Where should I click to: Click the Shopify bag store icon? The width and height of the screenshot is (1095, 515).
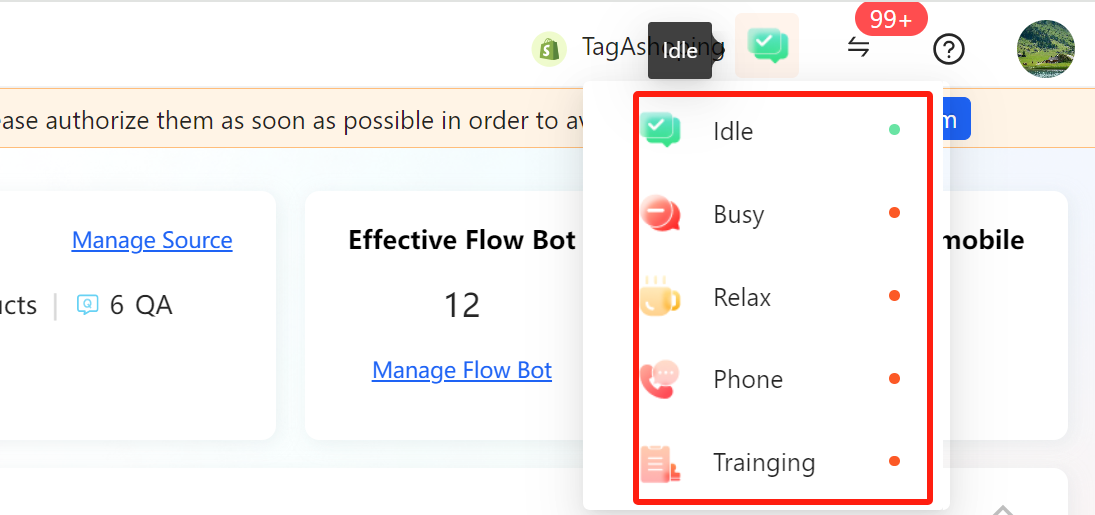[x=548, y=49]
